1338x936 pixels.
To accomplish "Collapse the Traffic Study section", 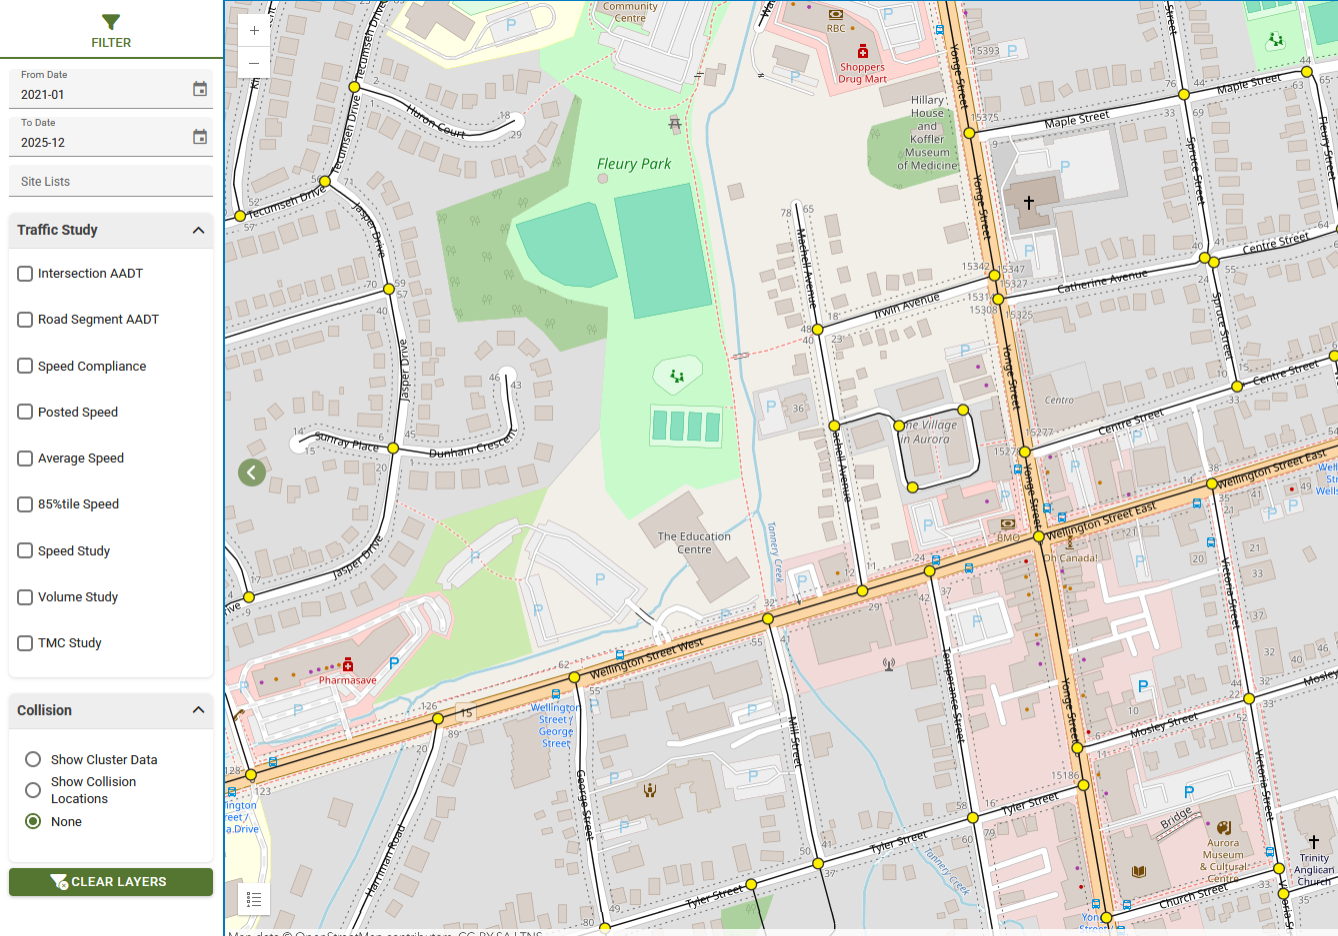I will [198, 230].
